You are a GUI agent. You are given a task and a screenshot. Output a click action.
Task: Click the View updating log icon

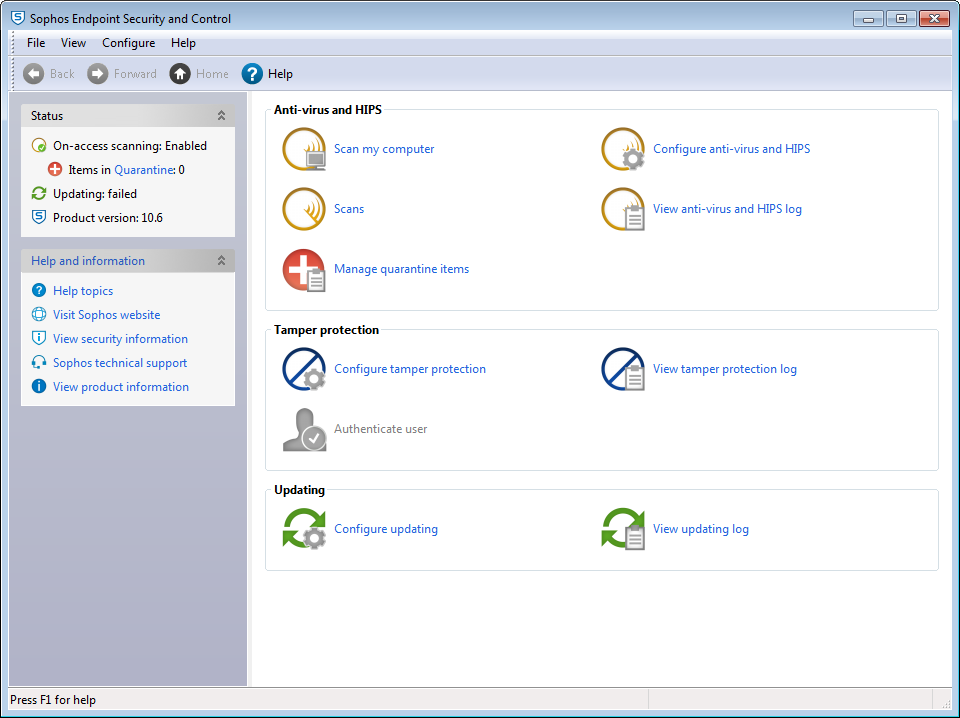click(623, 530)
